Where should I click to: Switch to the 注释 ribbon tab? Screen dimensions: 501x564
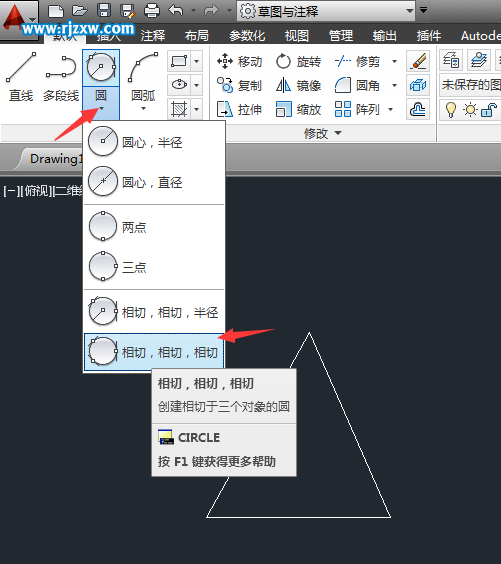tap(153, 36)
